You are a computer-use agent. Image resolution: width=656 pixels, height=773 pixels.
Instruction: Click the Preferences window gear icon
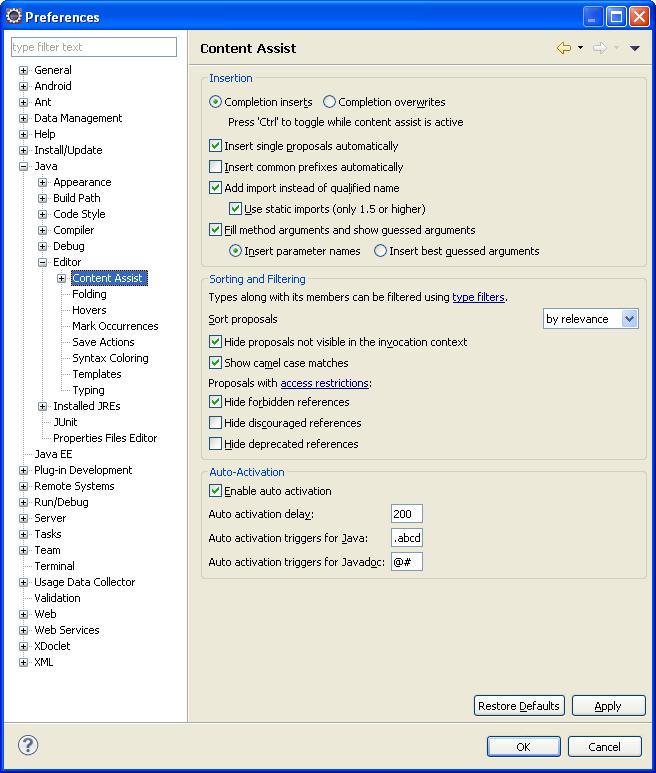[x=13, y=16]
